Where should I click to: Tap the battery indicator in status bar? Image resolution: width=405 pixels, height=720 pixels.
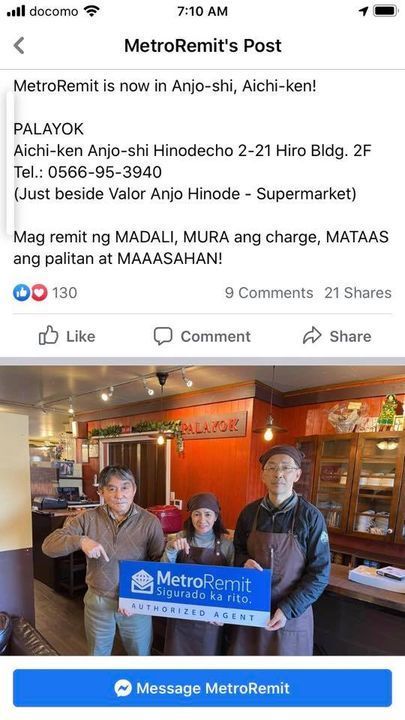pyautogui.click(x=385, y=11)
